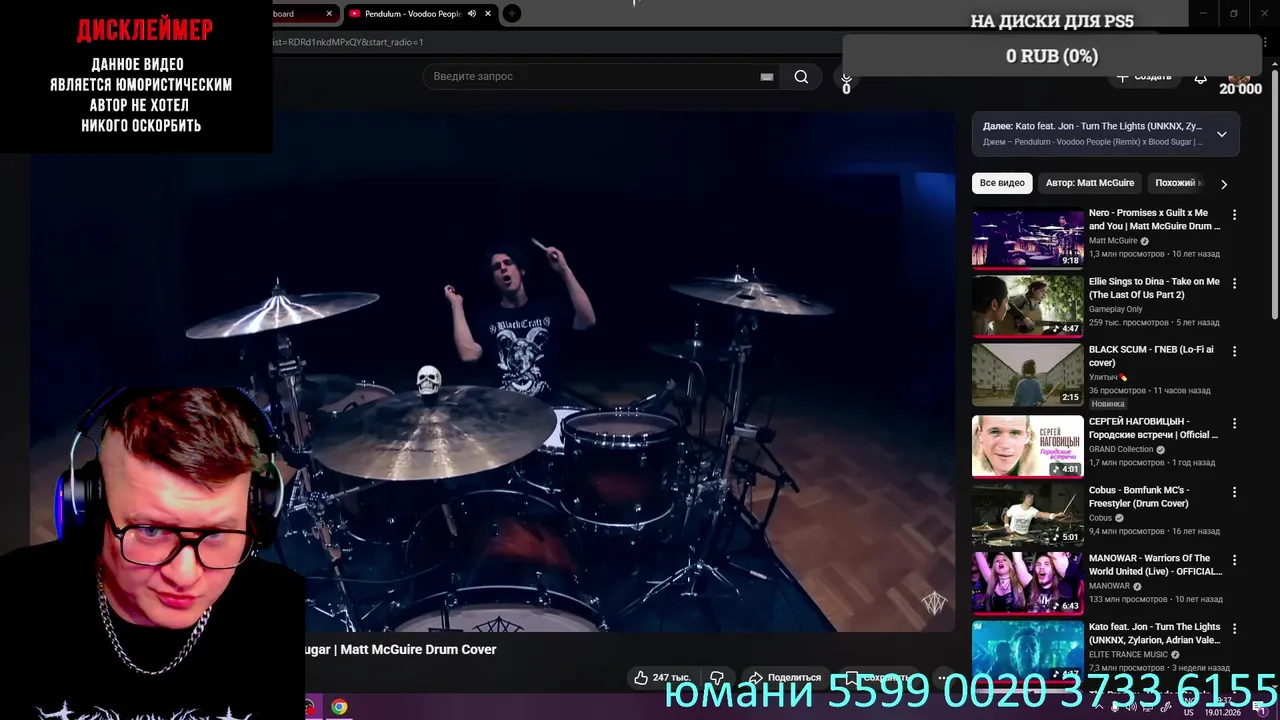Image resolution: width=1280 pixels, height=720 pixels.
Task: Click the Сохранить save button
Action: [x=877, y=678]
